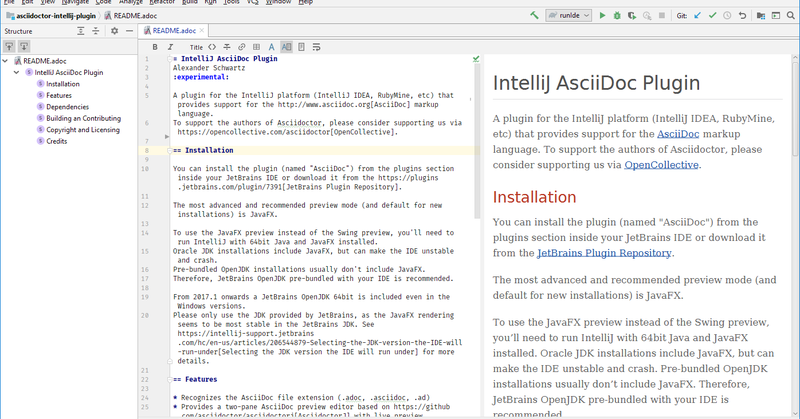The height and width of the screenshot is (419, 800).
Task: Switch to editor-only view (A icon)
Action: click(x=271, y=47)
